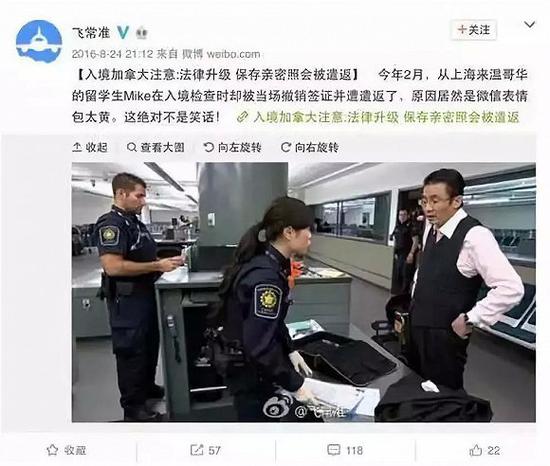Rotate image right with 向右旋转
Image resolution: width=550 pixels, height=466 pixels.
coord(310,147)
